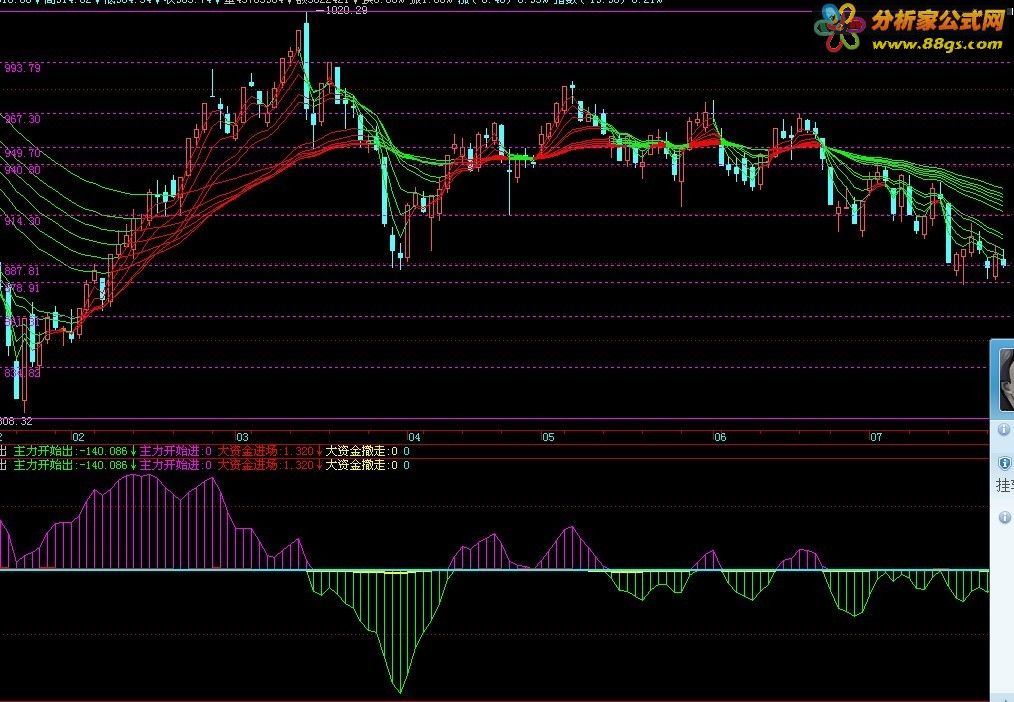Click the shield-shaped info icon in side panel
The height and width of the screenshot is (702, 1014).
click(1004, 463)
